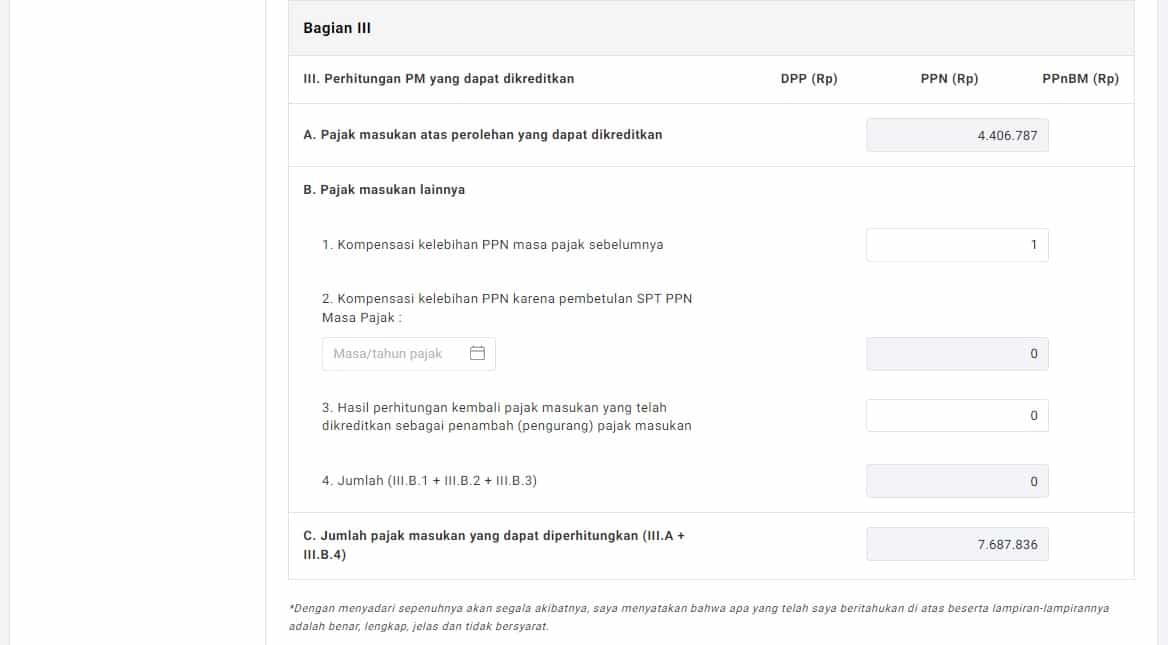Open the Masa/tahun pajak calendar picker
1168x645 pixels.
(x=477, y=353)
